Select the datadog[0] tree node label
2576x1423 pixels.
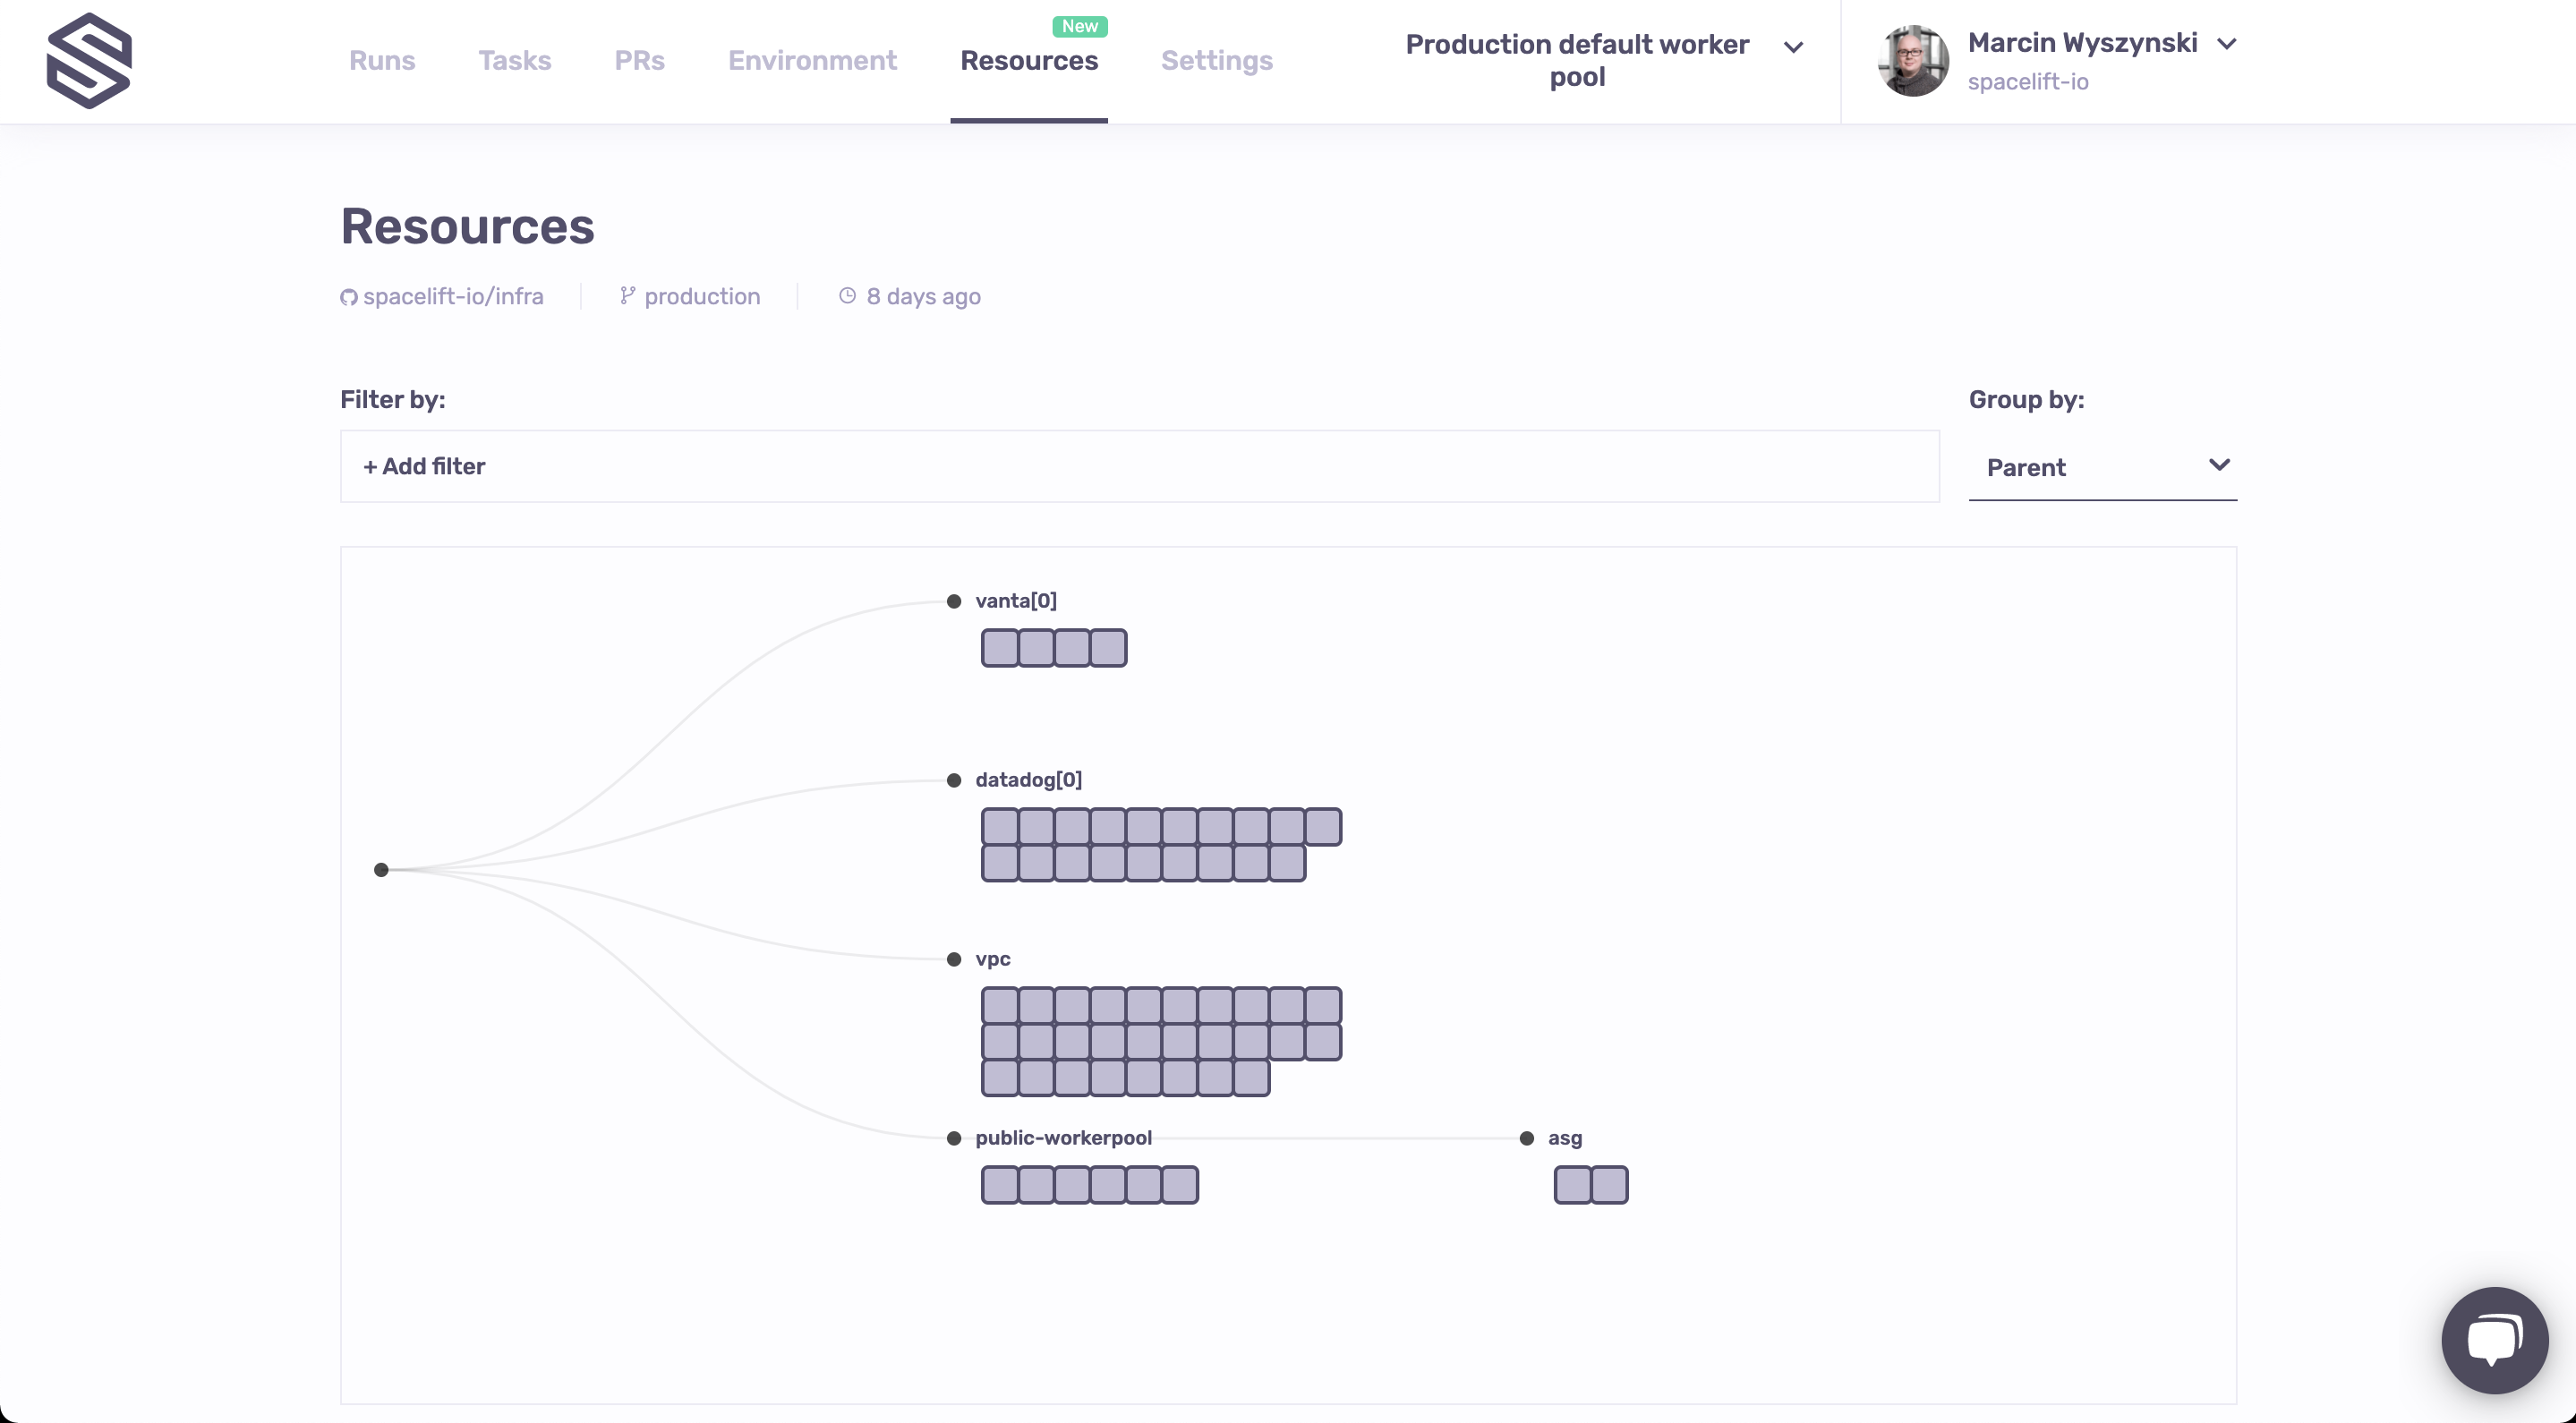[x=1028, y=780]
